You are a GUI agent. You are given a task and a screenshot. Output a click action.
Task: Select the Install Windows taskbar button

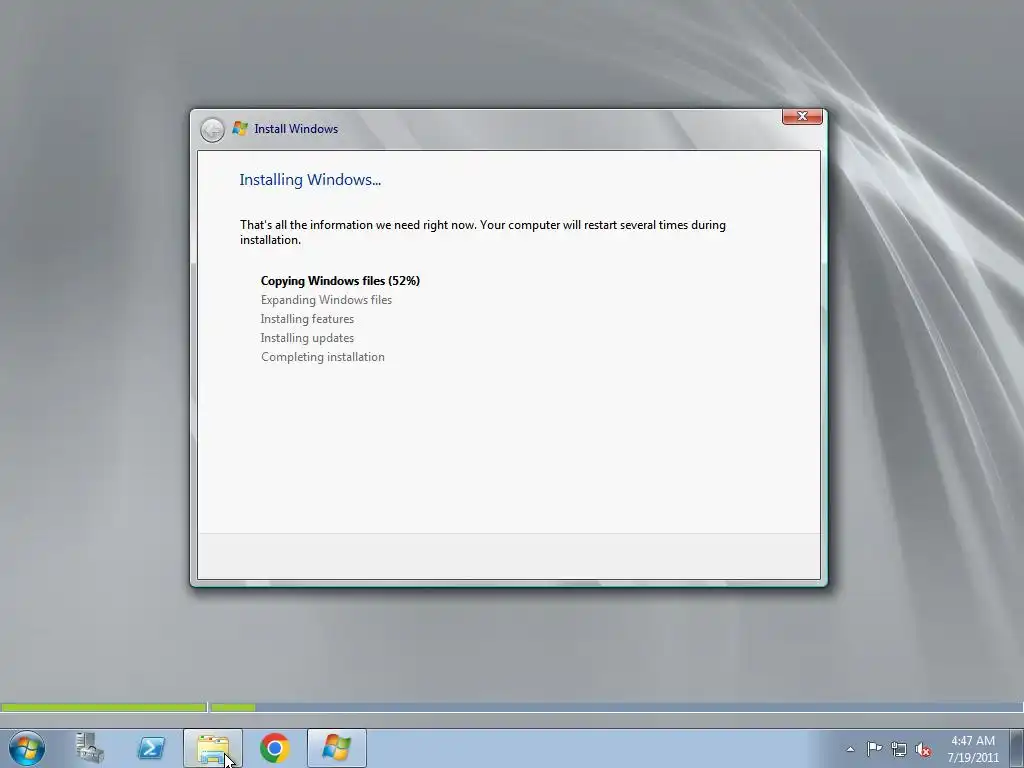336,748
